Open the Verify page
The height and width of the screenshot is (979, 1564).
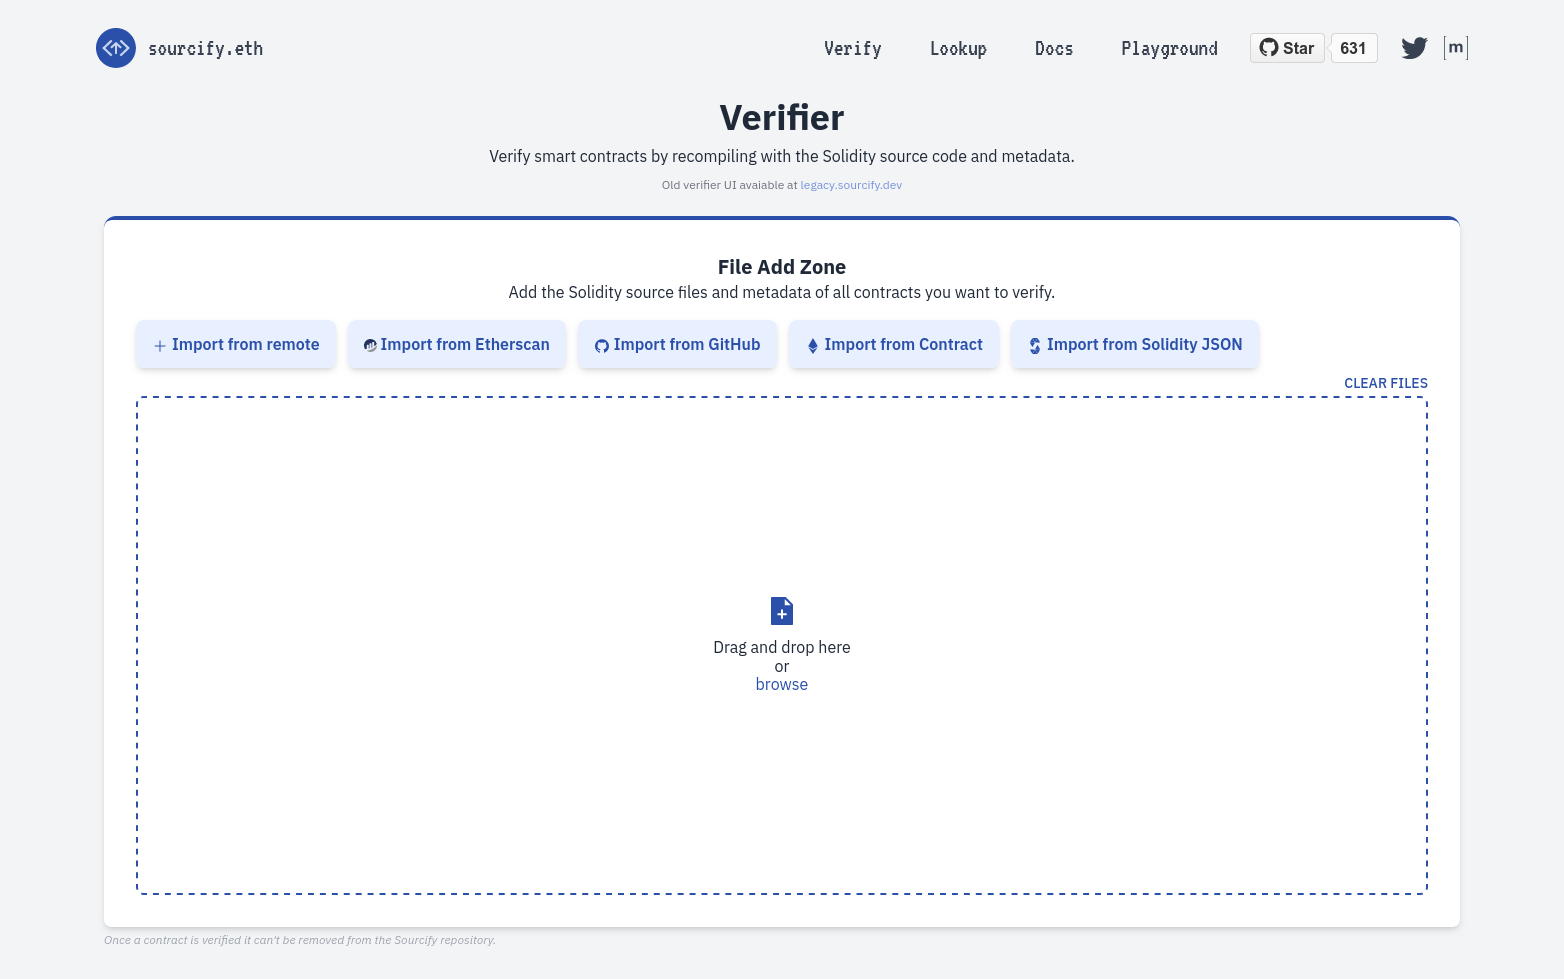coord(852,48)
